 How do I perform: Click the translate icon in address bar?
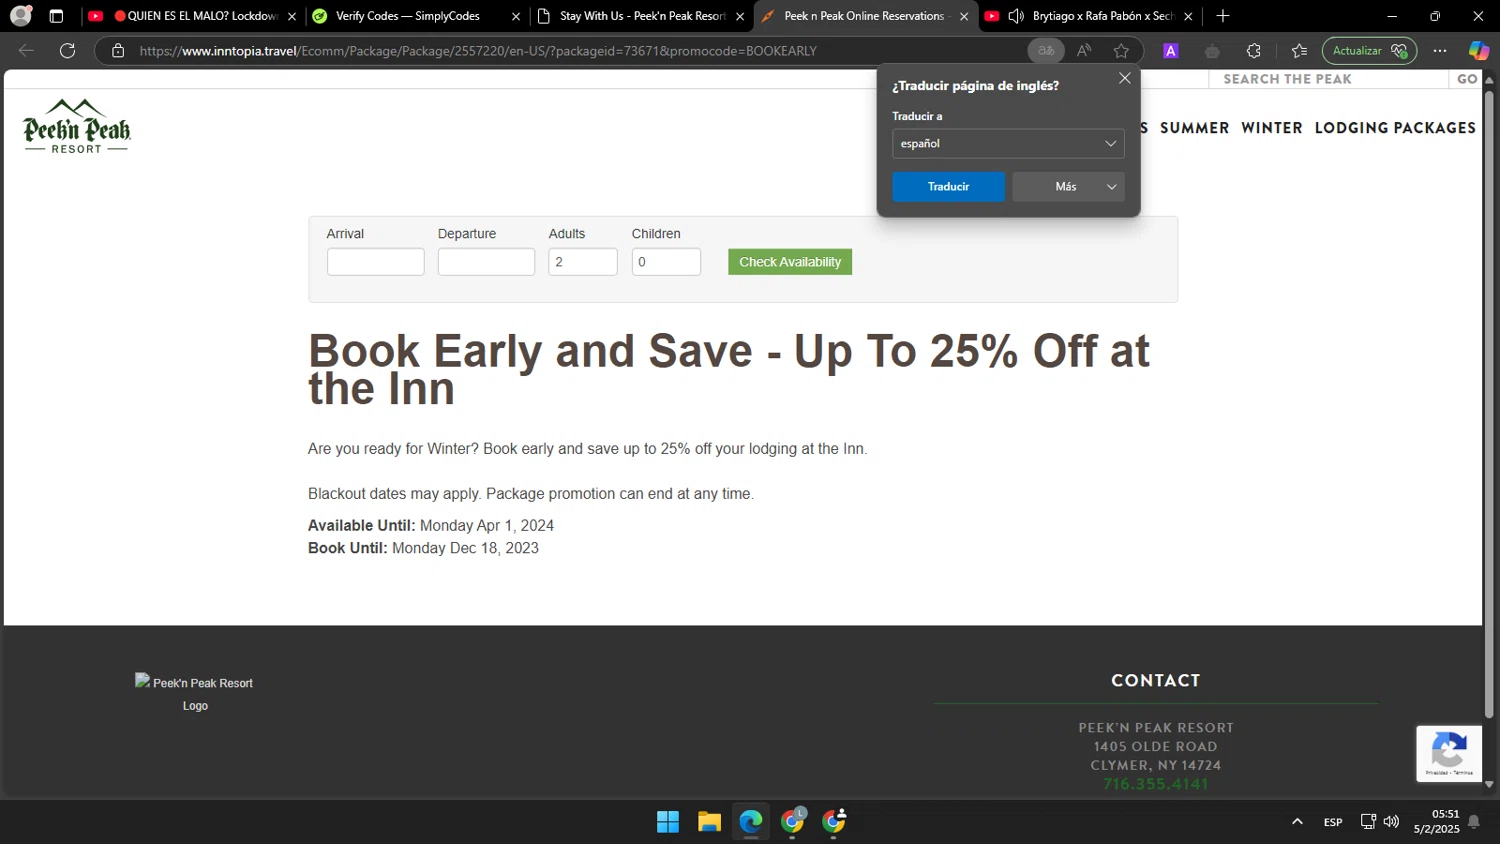coord(1046,51)
